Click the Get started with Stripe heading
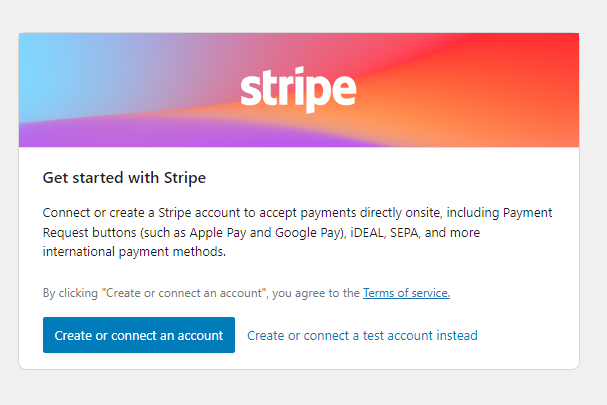This screenshot has height=405, width=607. click(x=124, y=178)
